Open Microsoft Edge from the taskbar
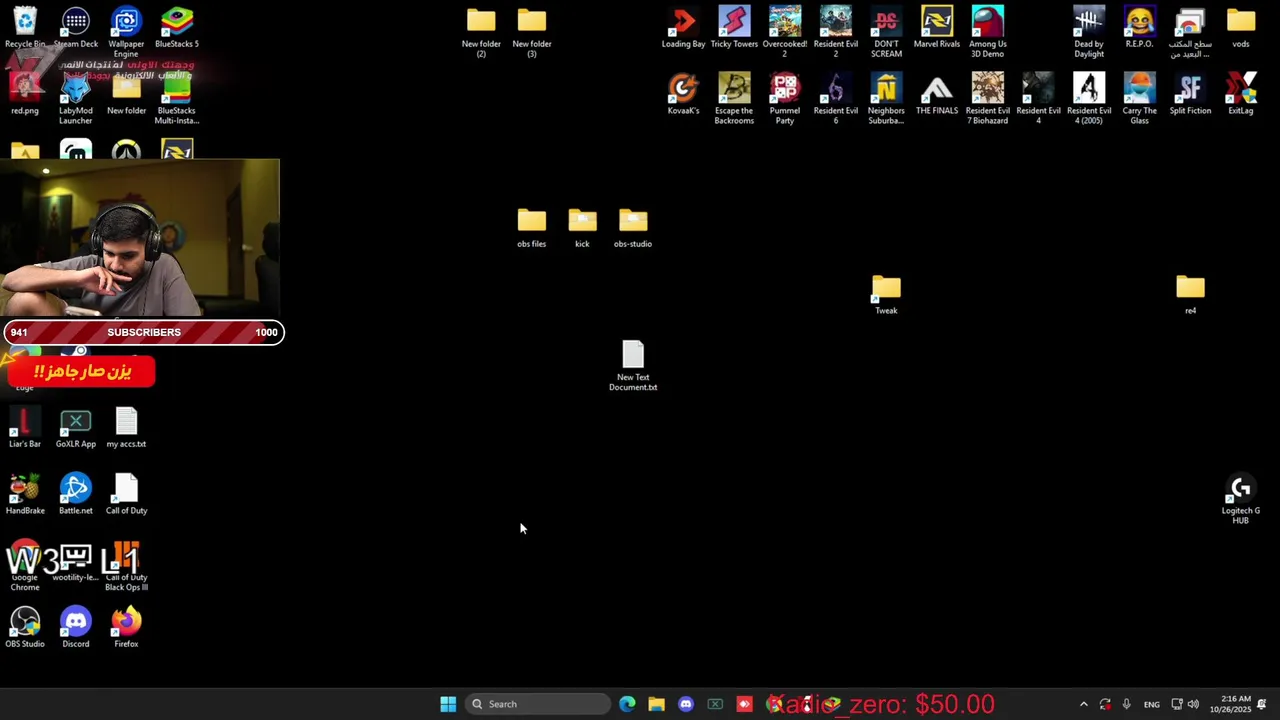This screenshot has height=720, width=1280. [627, 704]
